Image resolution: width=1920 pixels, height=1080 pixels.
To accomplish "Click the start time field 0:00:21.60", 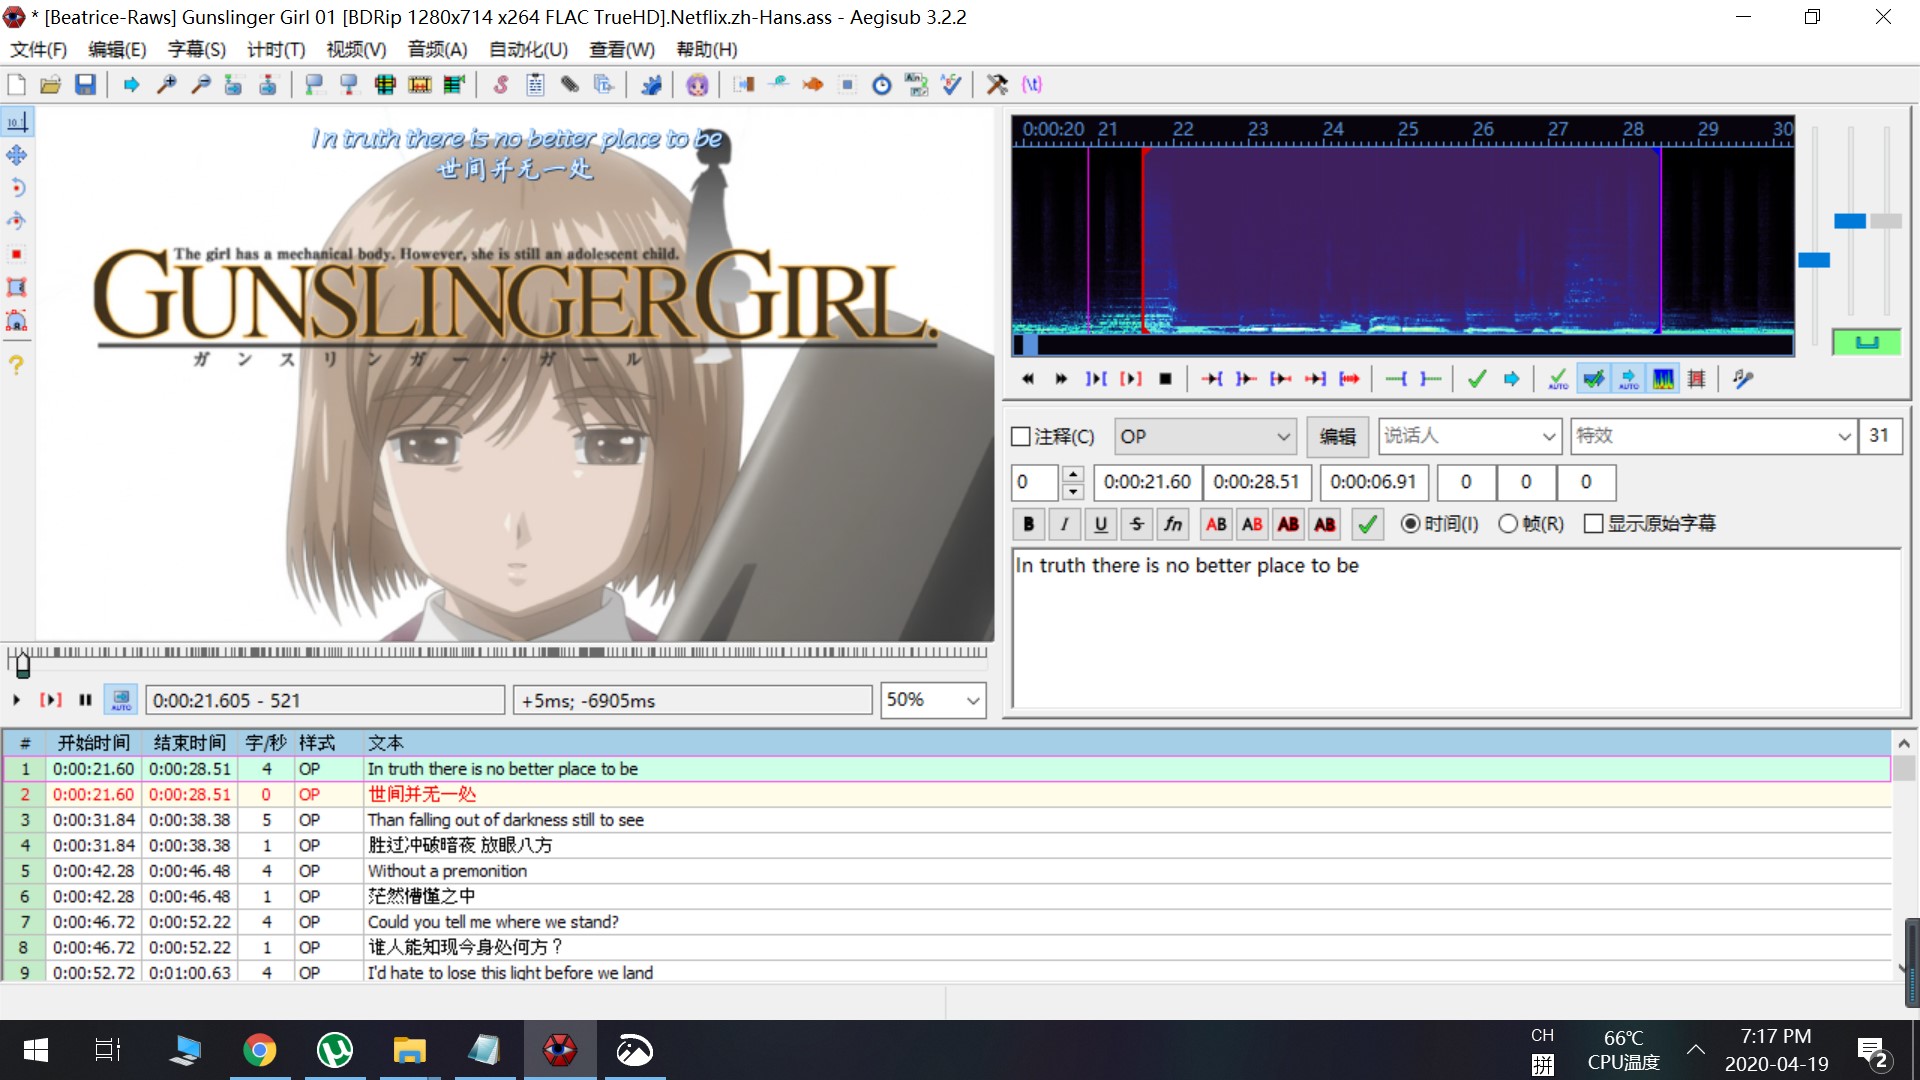I will [x=1147, y=482].
